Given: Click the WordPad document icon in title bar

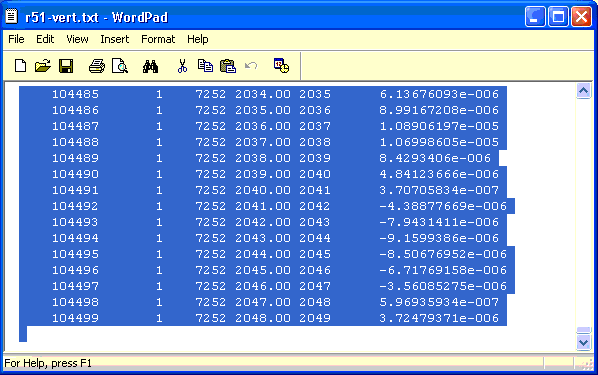Looking at the screenshot, I should click(11, 16).
